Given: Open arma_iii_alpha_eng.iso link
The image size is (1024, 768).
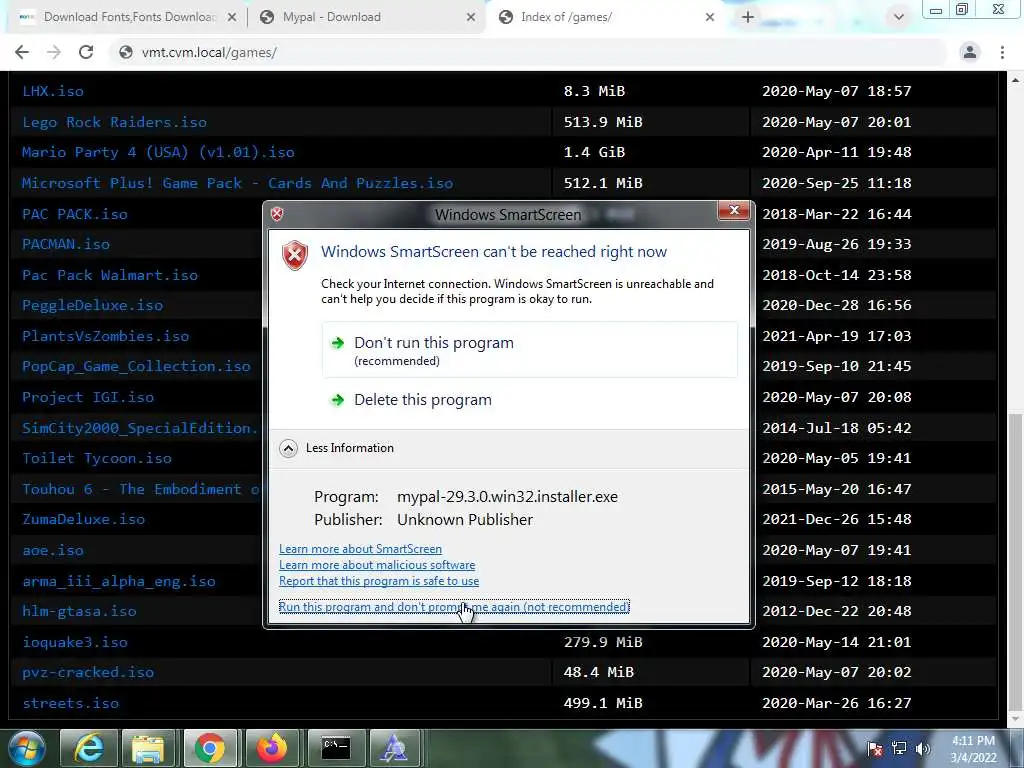Looking at the screenshot, I should [x=118, y=581].
